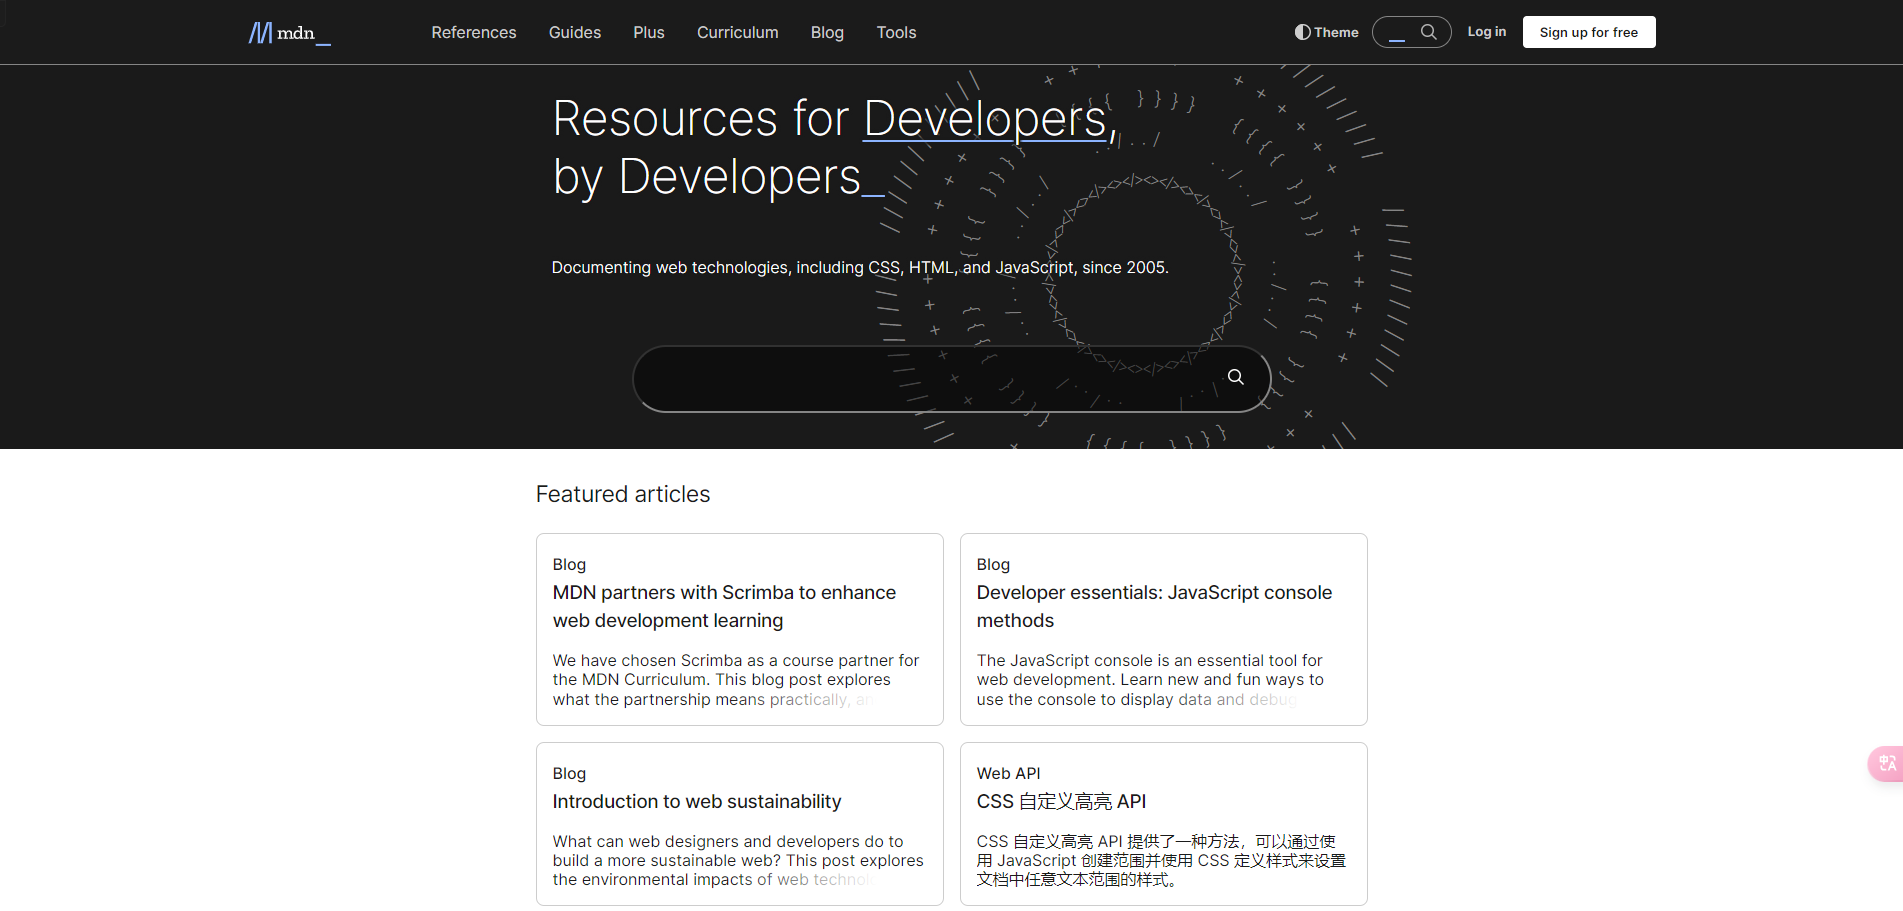This screenshot has height=911, width=1903.
Task: Go to the Curriculum page
Action: 738,32
